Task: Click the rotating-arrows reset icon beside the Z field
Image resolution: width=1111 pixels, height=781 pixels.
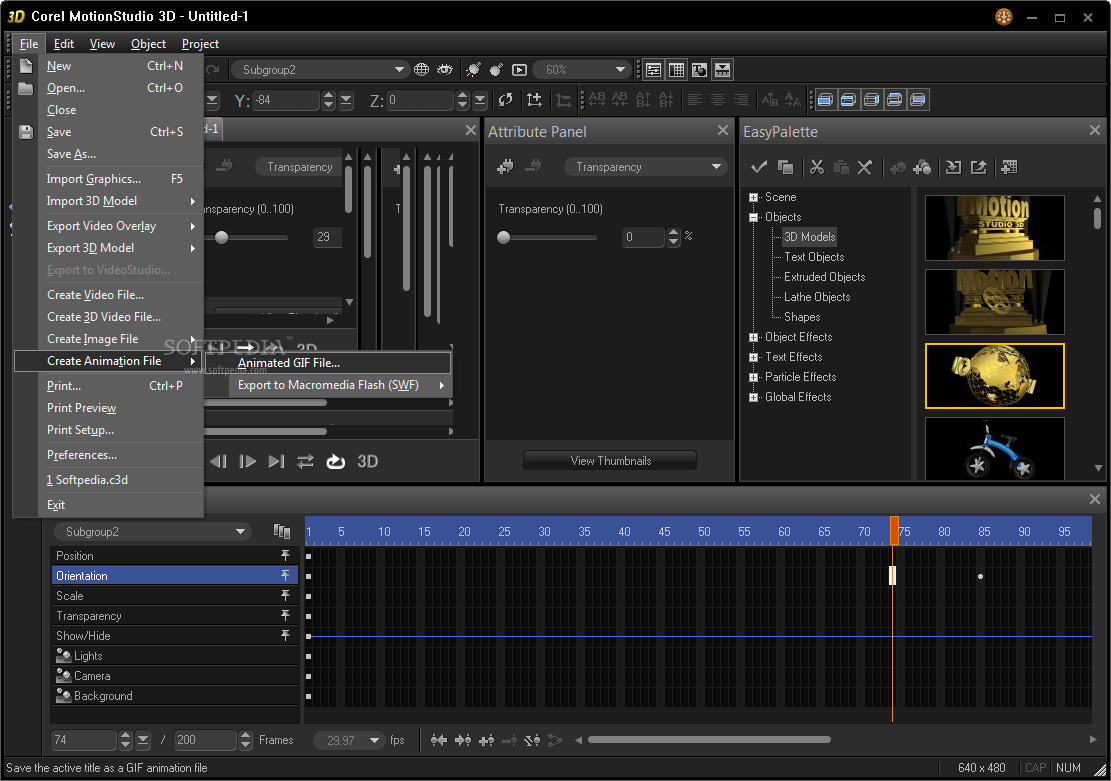Action: pos(505,100)
